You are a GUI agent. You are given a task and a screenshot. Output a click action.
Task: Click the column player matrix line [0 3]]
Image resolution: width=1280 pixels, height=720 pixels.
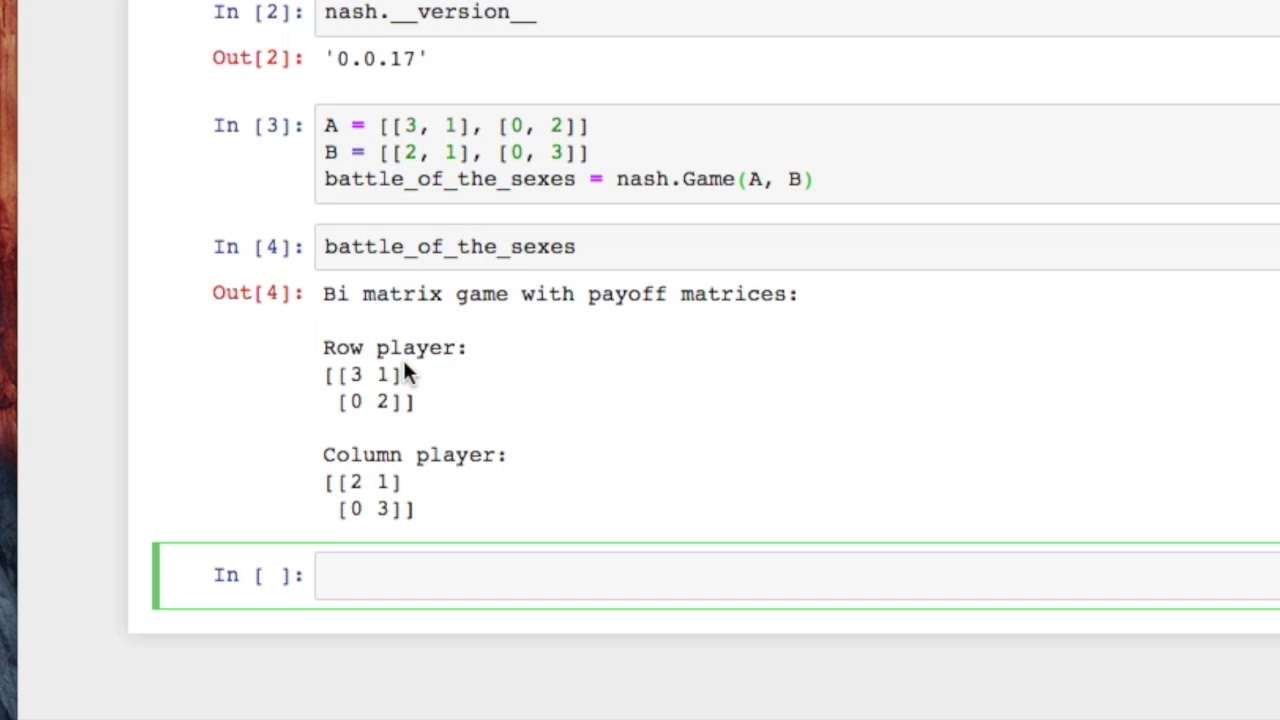pyautogui.click(x=376, y=509)
